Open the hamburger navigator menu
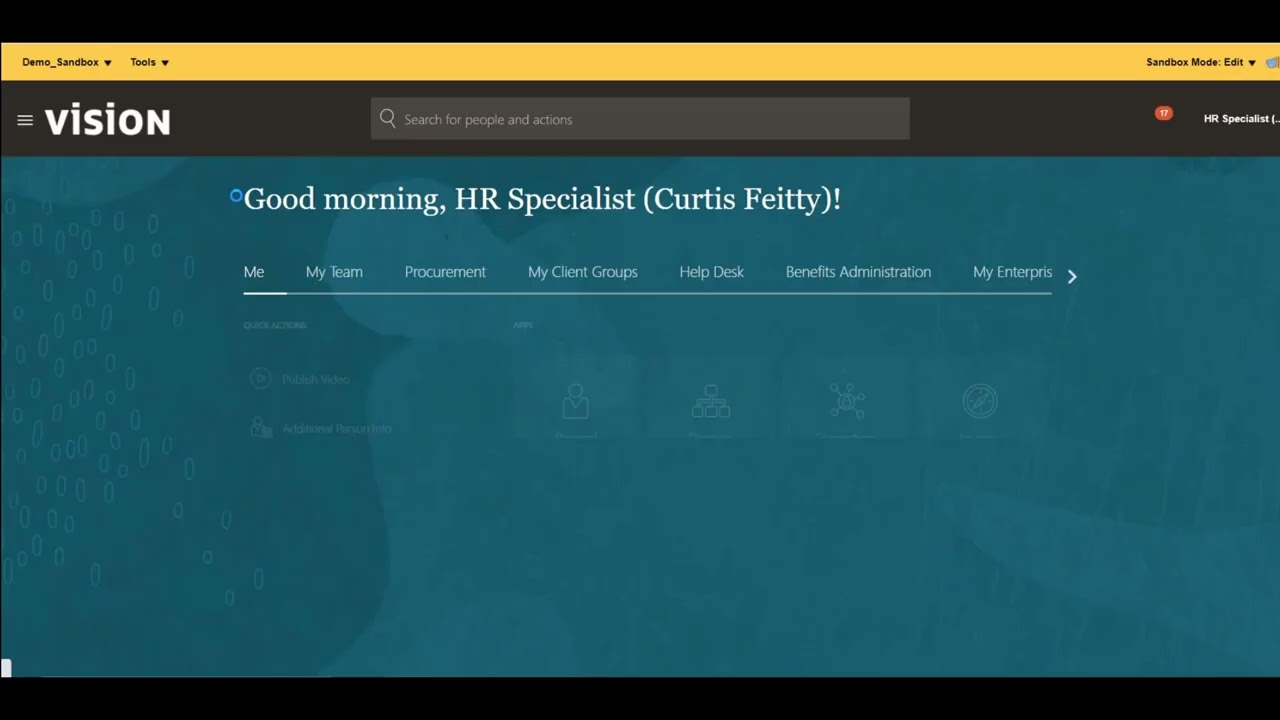The image size is (1280, 720). point(25,120)
